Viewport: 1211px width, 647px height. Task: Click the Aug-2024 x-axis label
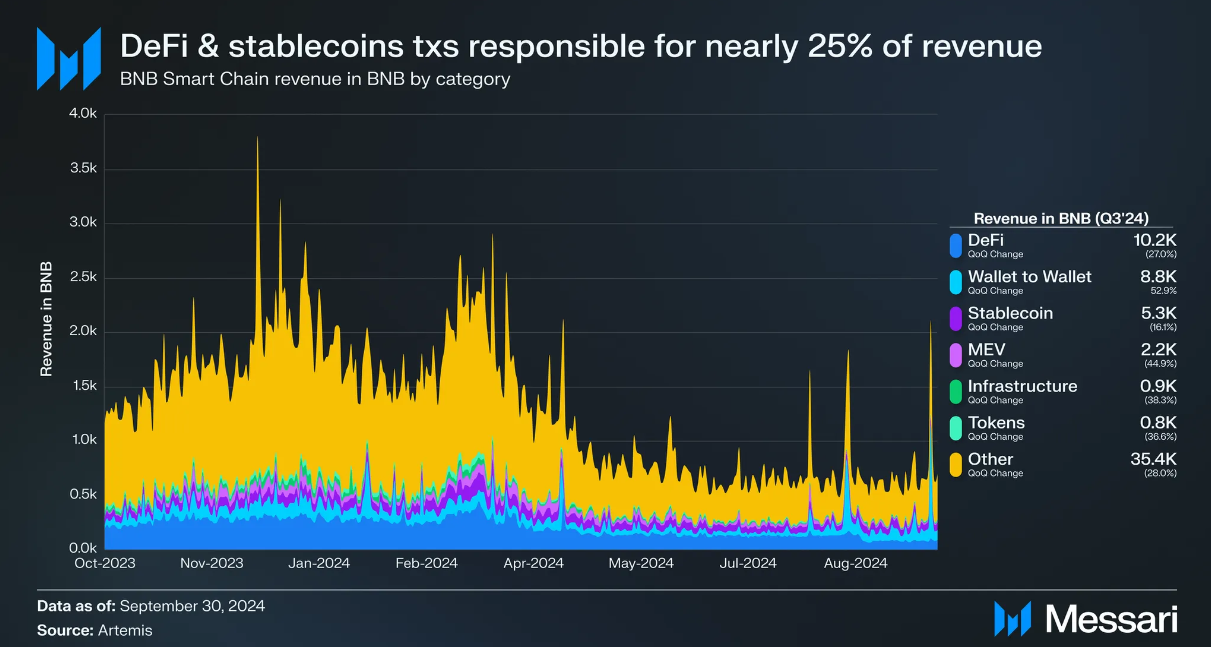(x=856, y=564)
